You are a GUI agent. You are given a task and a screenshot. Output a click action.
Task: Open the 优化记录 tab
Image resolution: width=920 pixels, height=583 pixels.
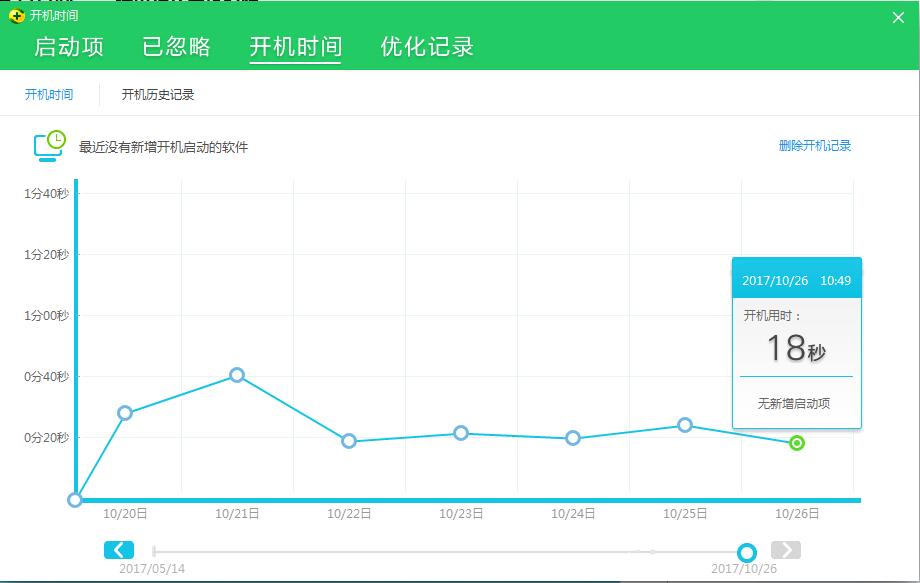(x=427, y=47)
